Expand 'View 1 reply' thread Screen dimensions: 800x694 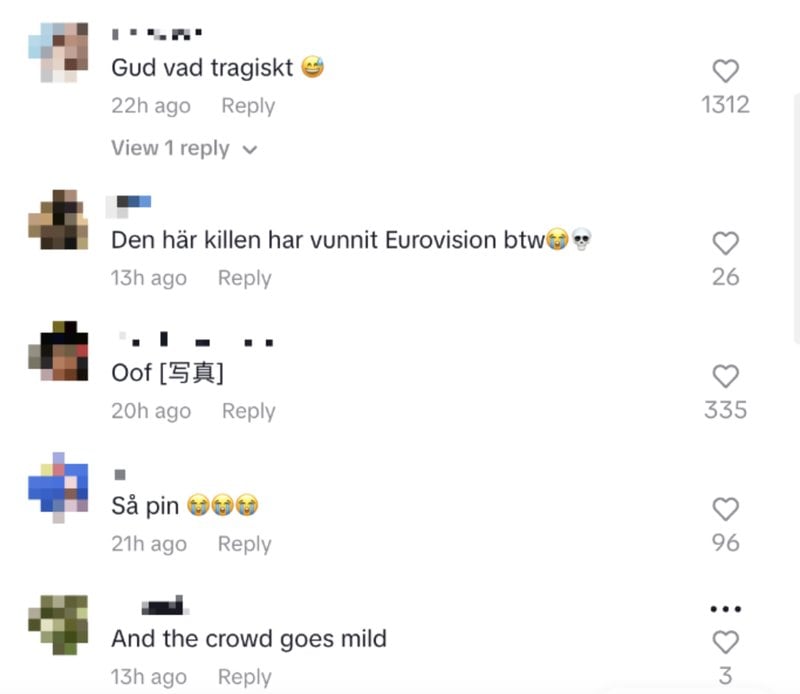coord(184,148)
